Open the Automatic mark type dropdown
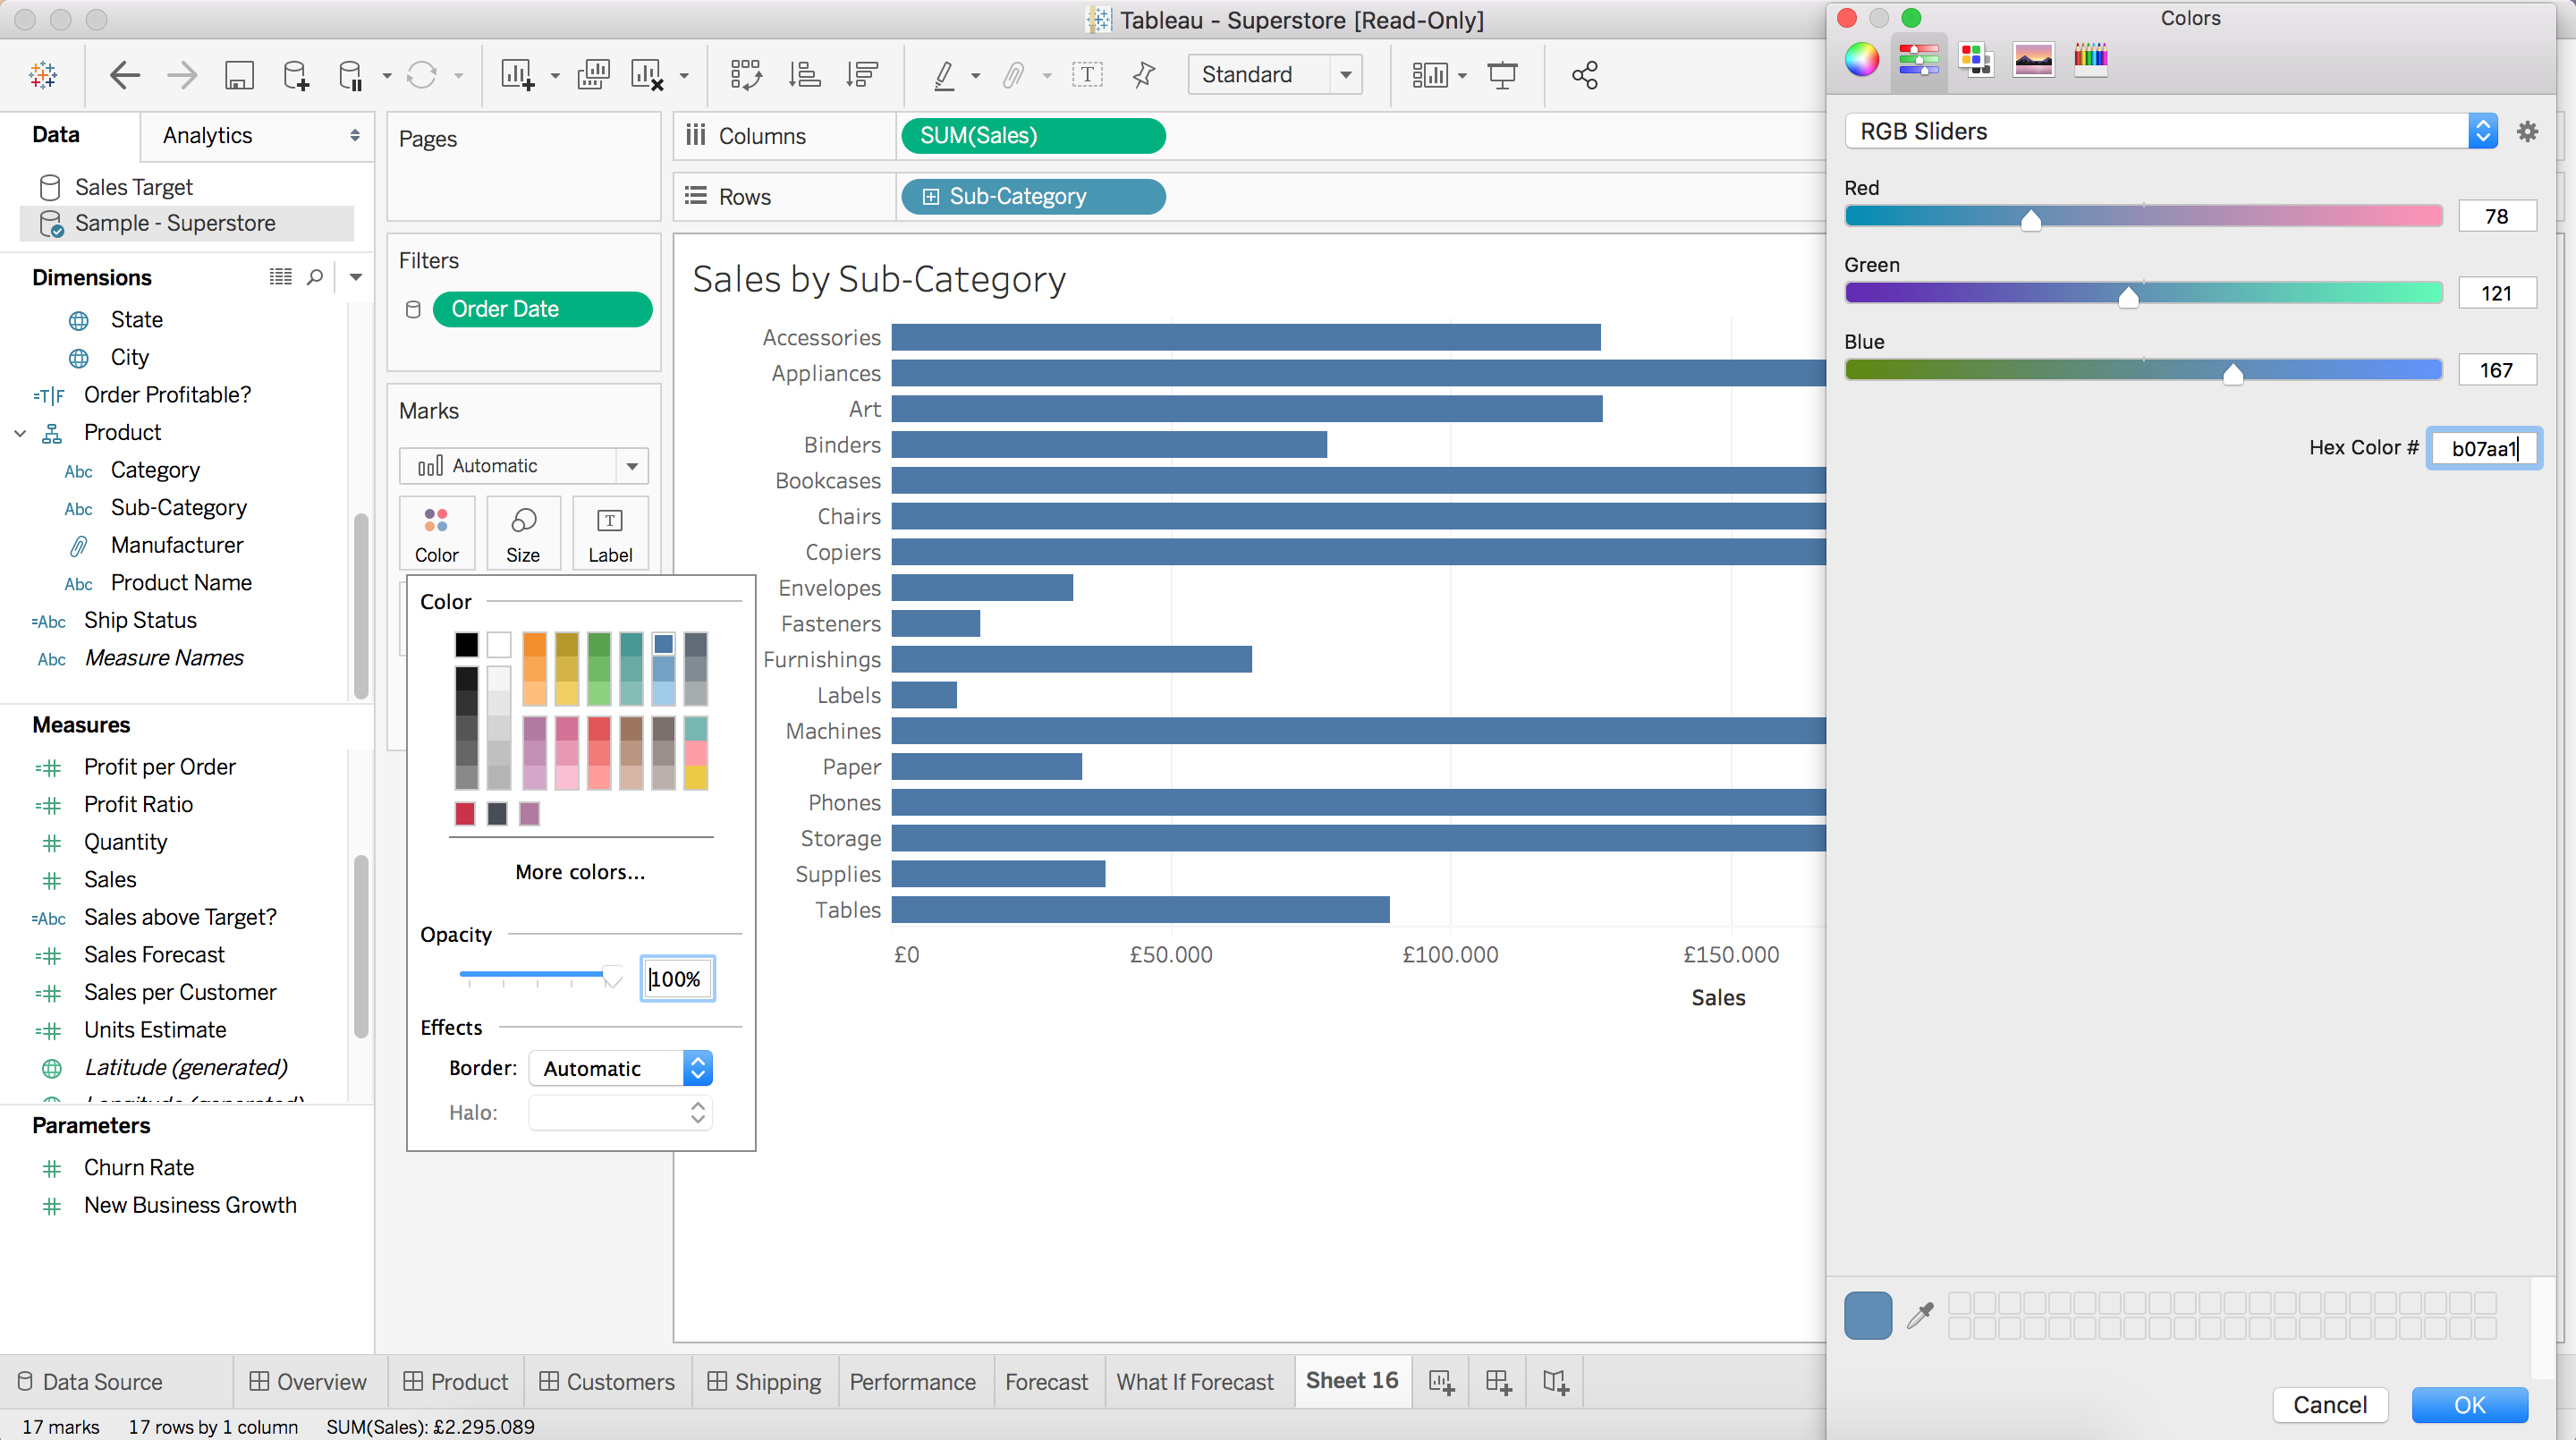 click(x=523, y=466)
